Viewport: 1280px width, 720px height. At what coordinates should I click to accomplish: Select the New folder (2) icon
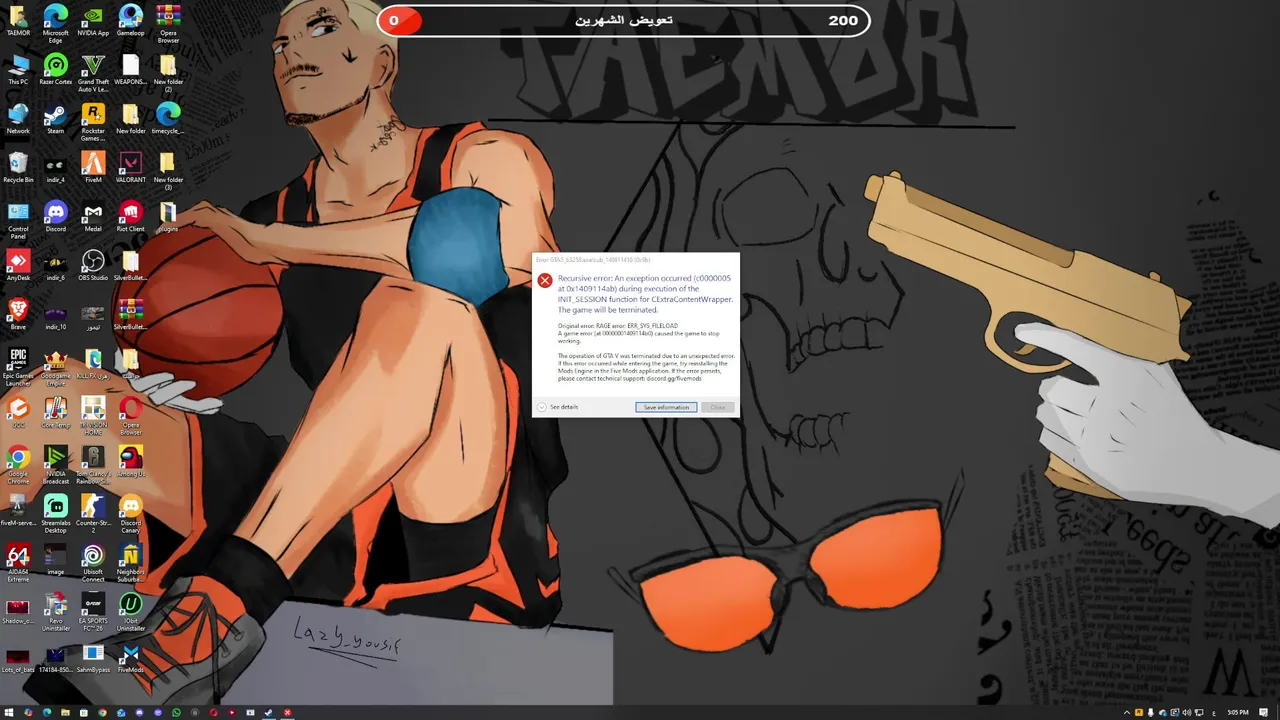[168, 72]
